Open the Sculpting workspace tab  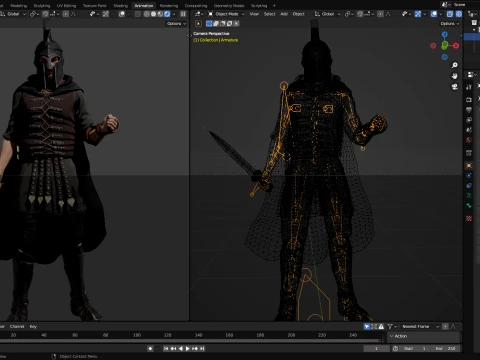coord(42,6)
